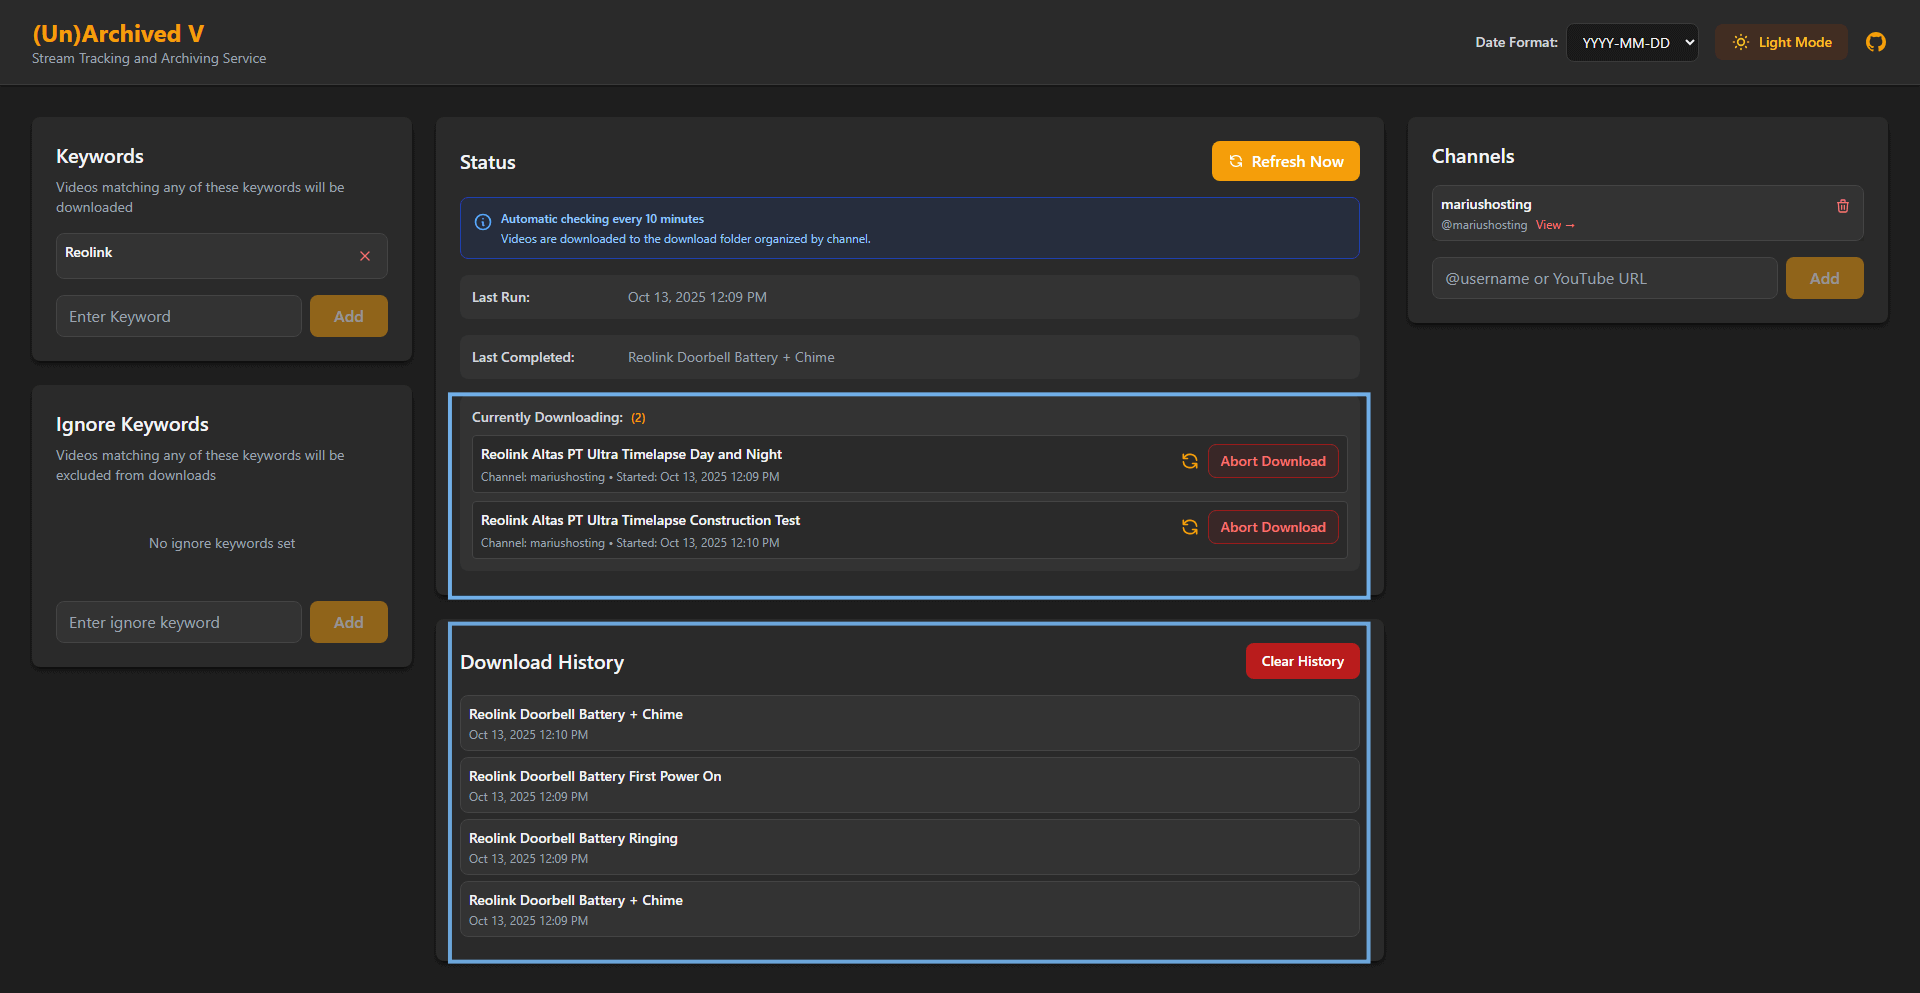1920x993 pixels.
Task: Click spinner icon for Construction Test download
Action: coord(1189,527)
